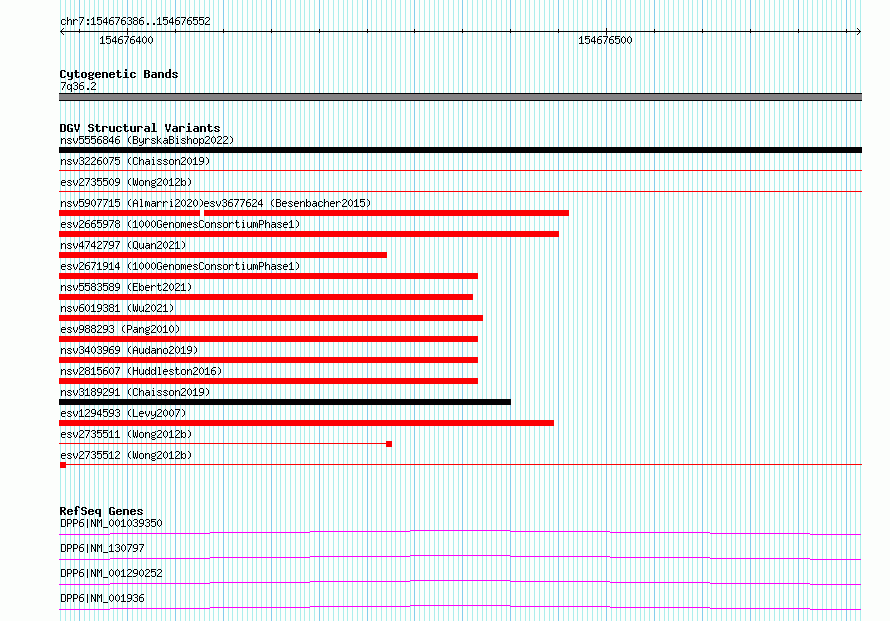890x621 pixels.
Task: Open nsv3403969 (Audano2019) variant label
Action: pos(129,350)
